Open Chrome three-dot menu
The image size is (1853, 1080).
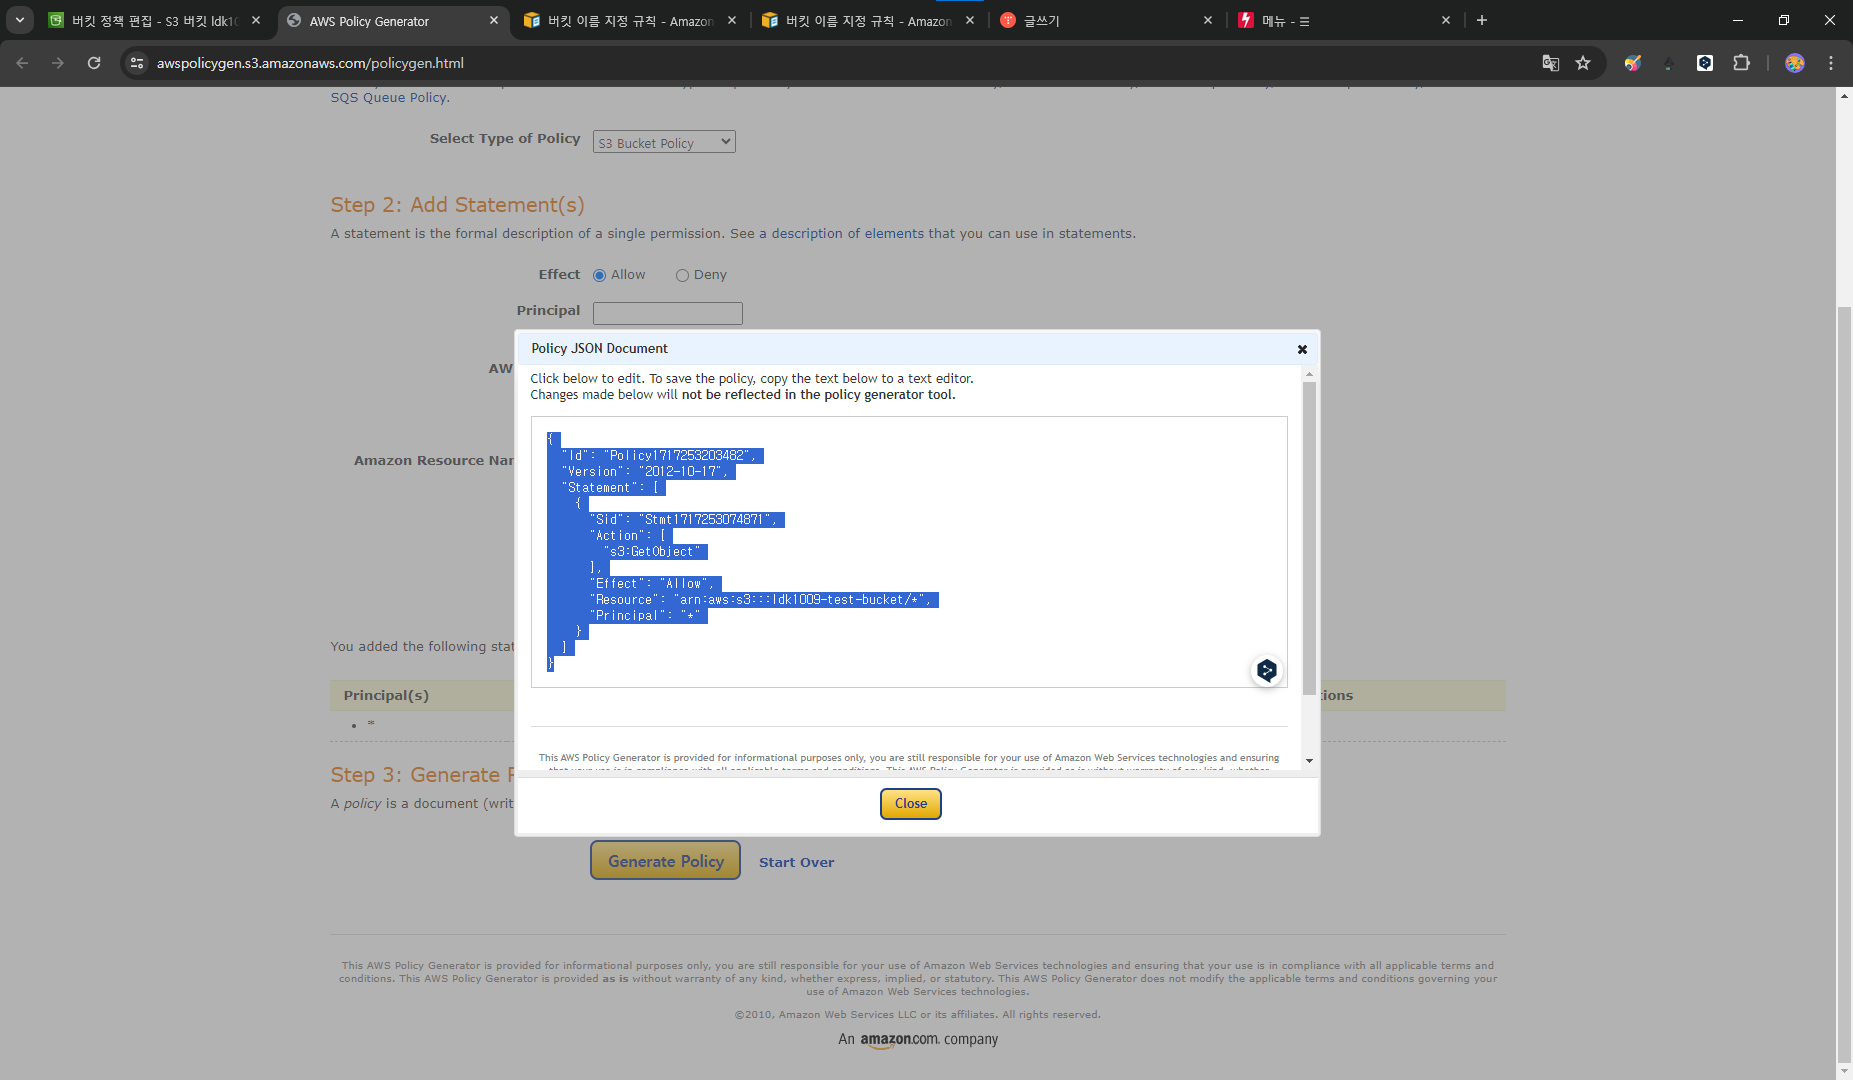click(x=1831, y=63)
